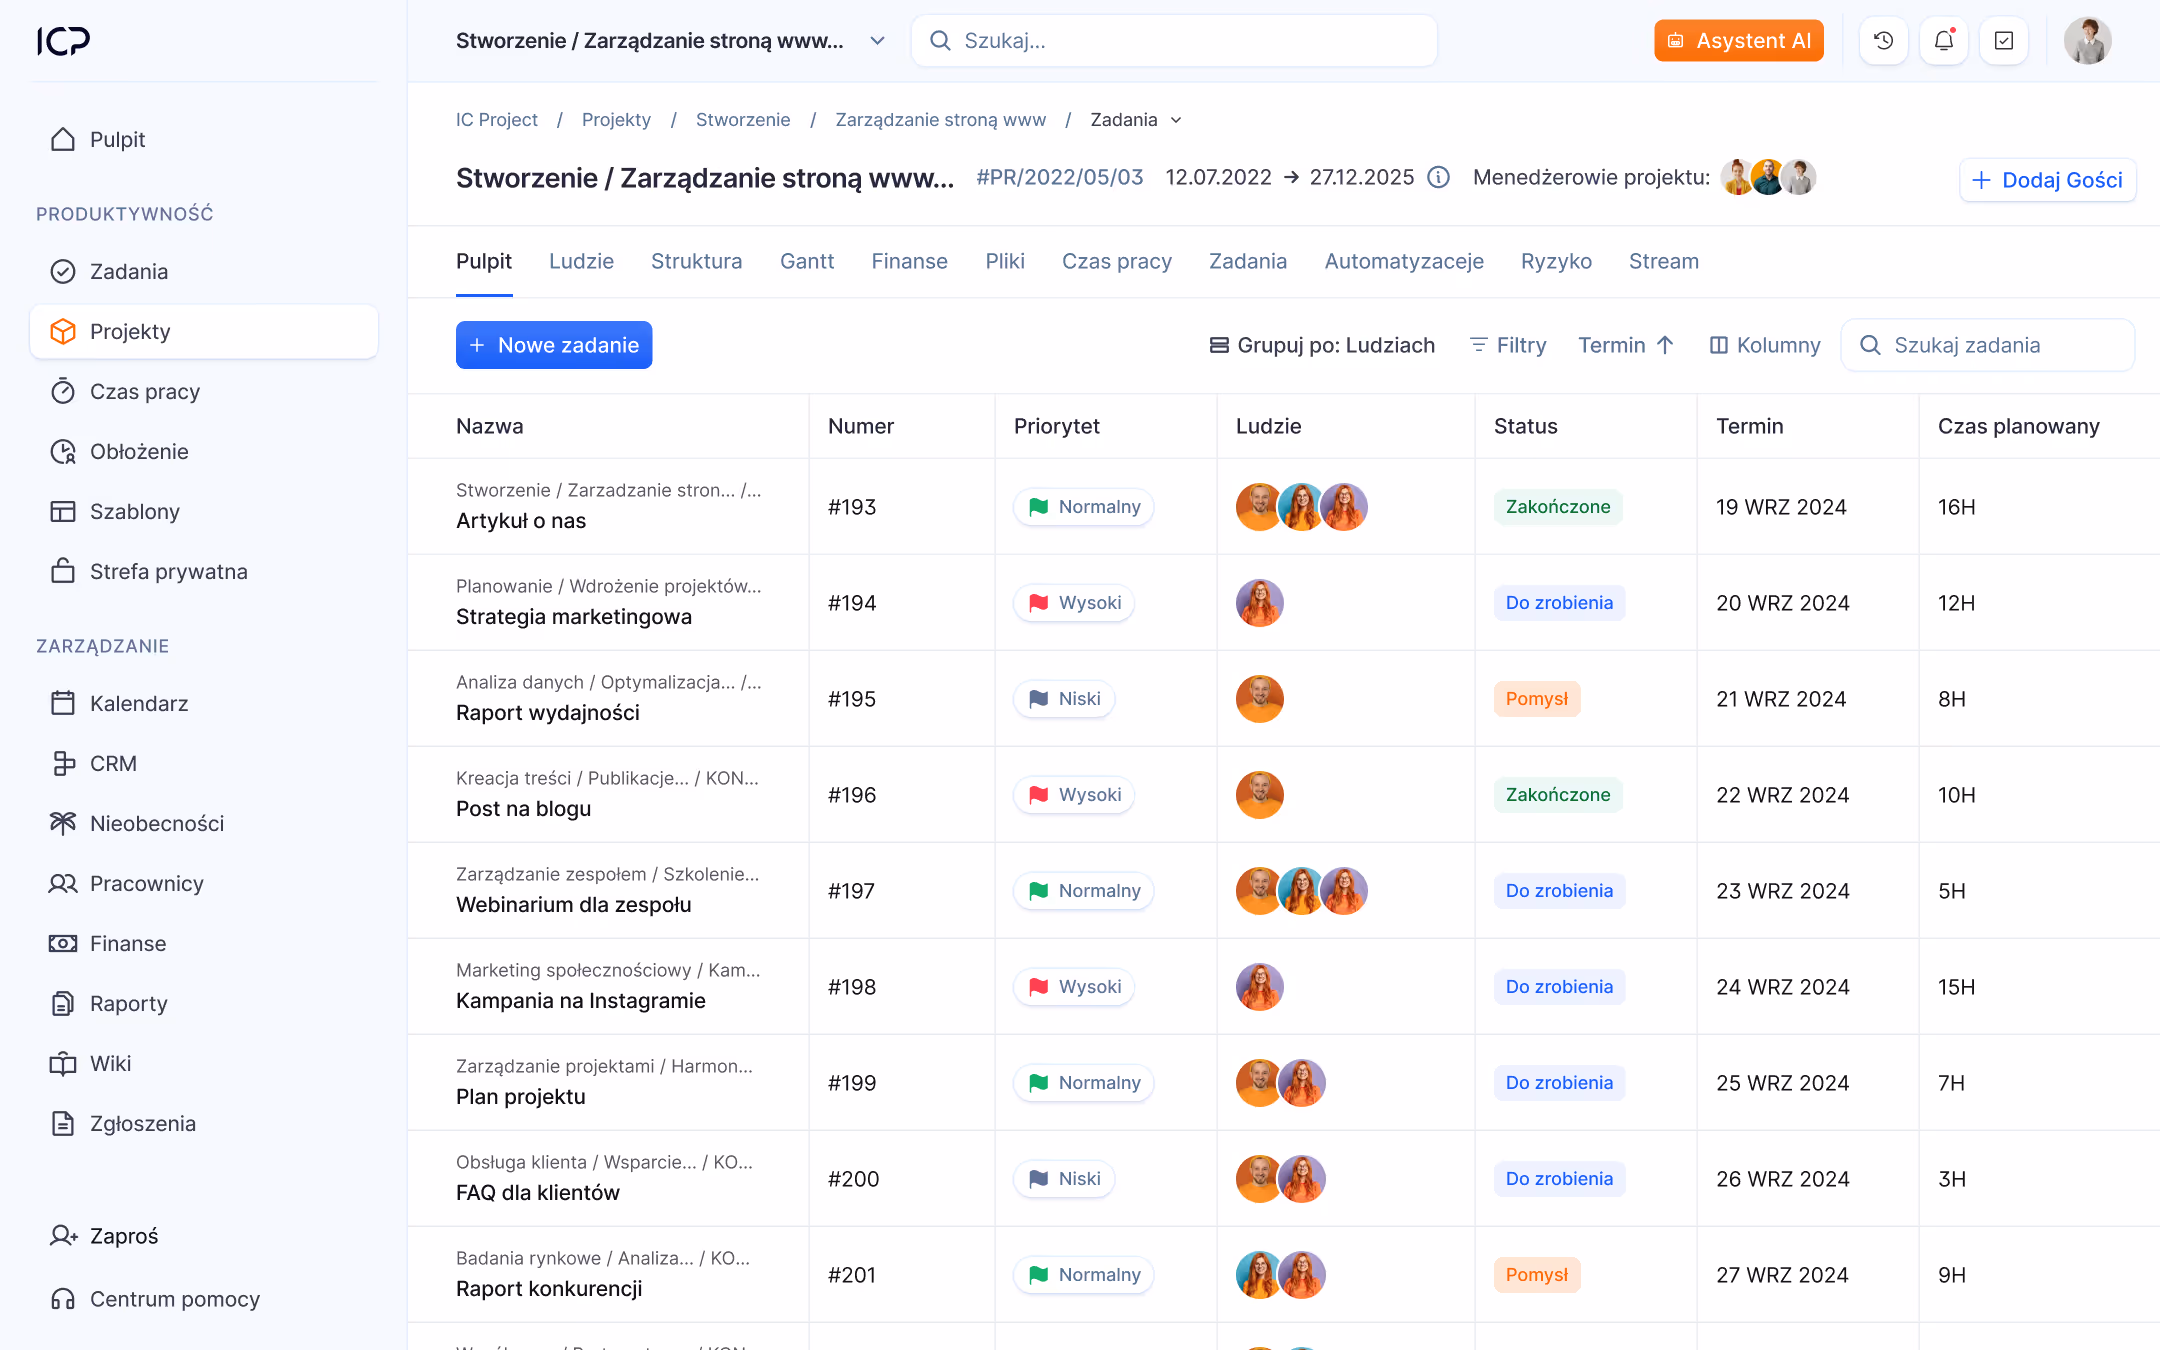Screen dimensions: 2160x1350
Task: Go to CRM in the sidebar
Action: (113, 763)
